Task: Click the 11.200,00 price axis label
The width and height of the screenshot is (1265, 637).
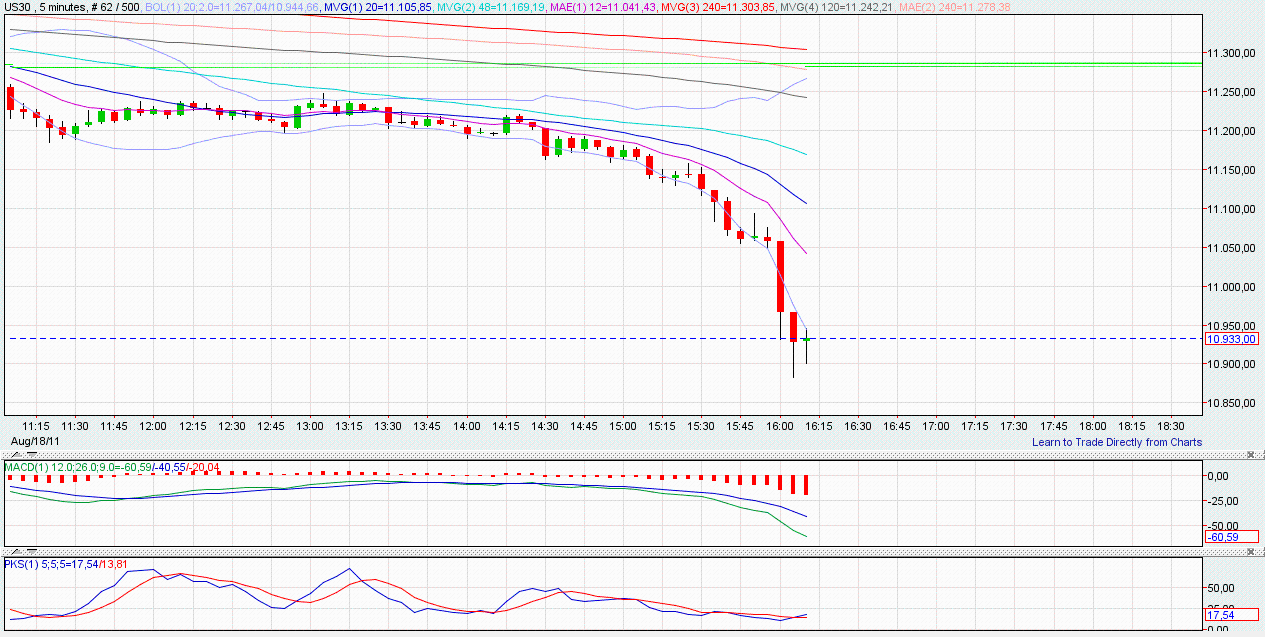Action: coord(1232,131)
